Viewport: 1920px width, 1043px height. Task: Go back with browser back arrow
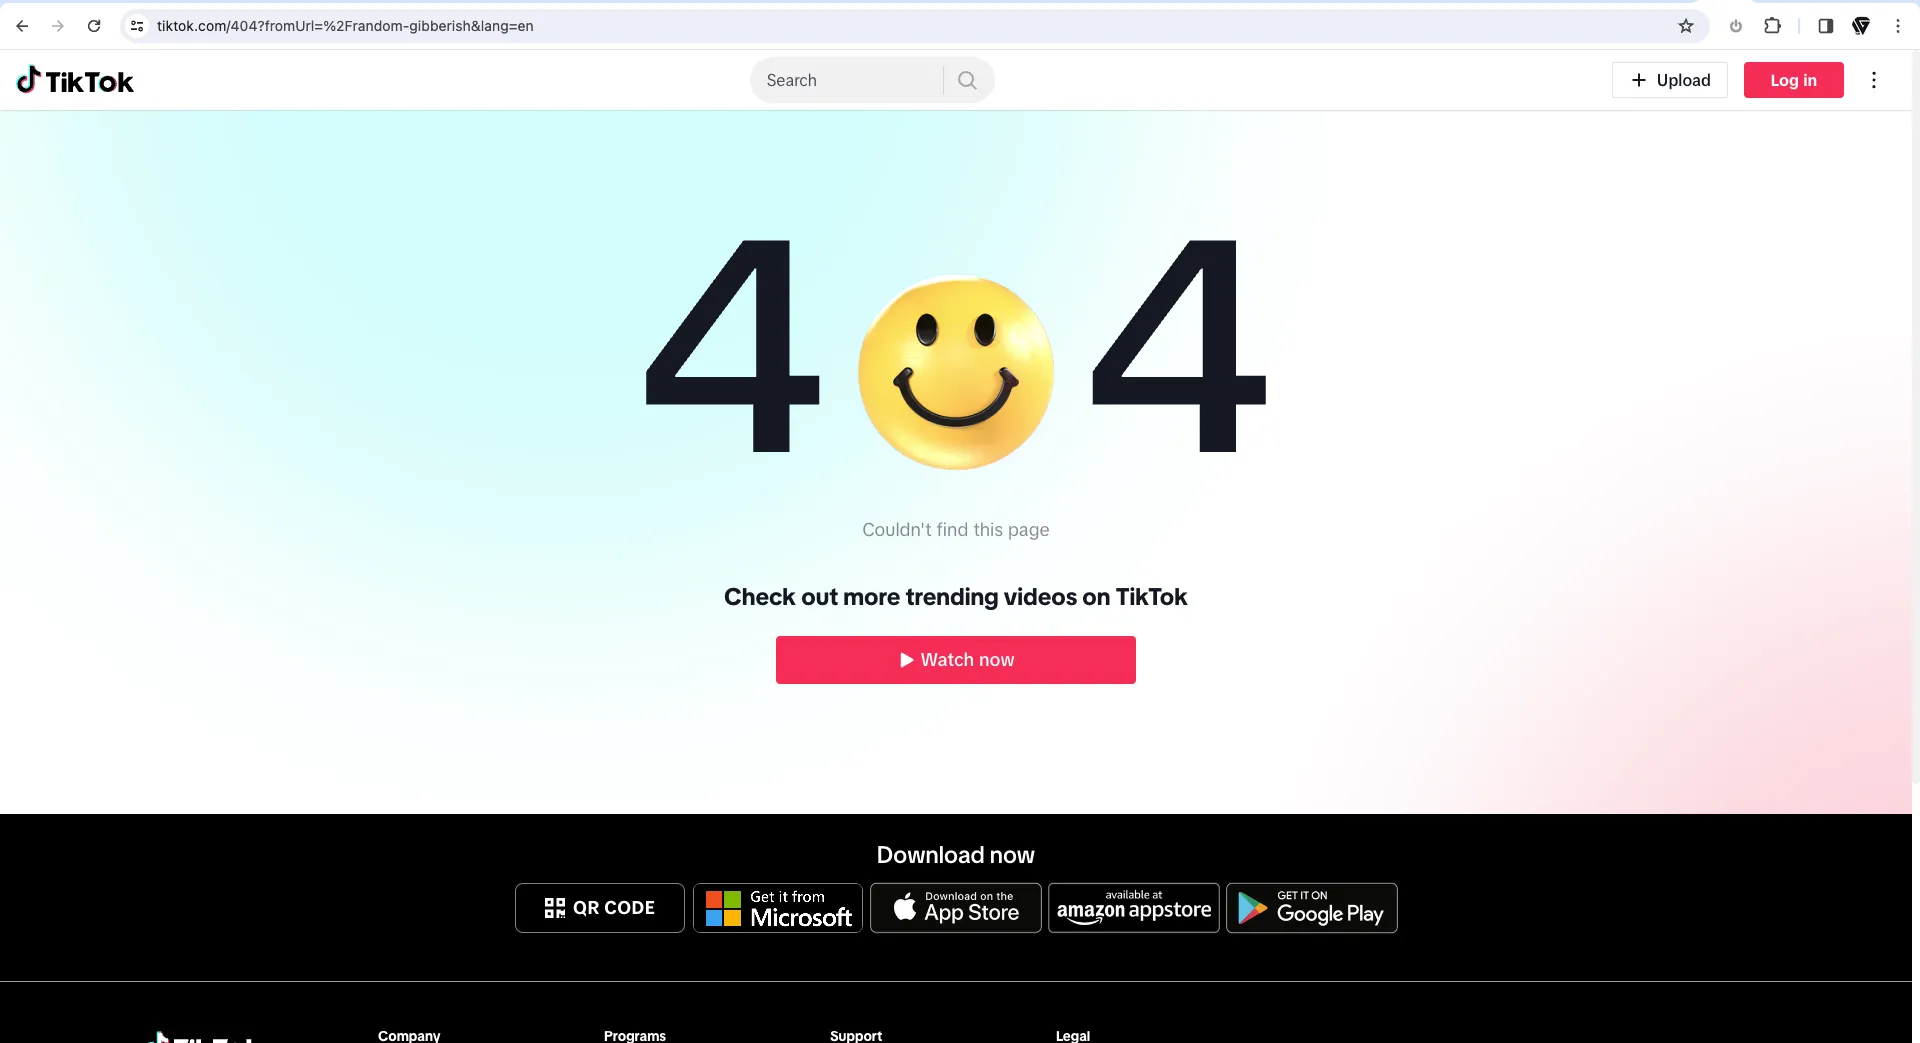point(22,26)
